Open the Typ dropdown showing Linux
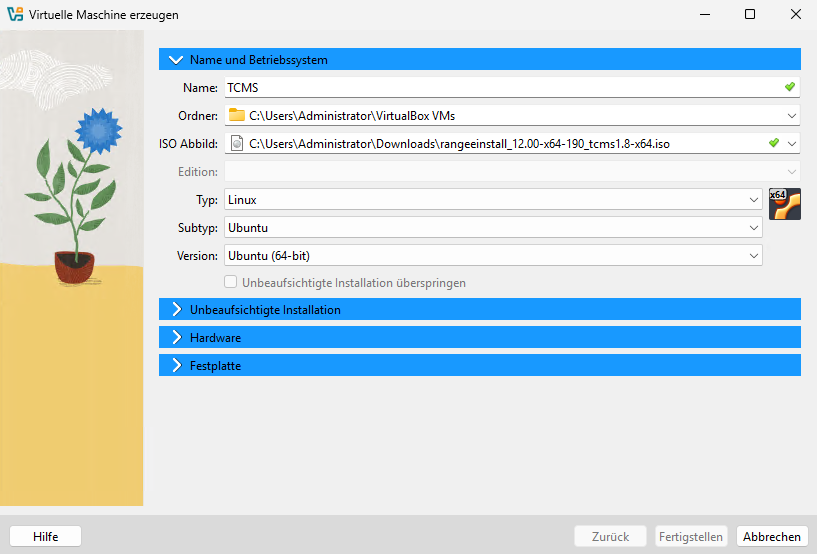The image size is (817, 554). coord(753,200)
